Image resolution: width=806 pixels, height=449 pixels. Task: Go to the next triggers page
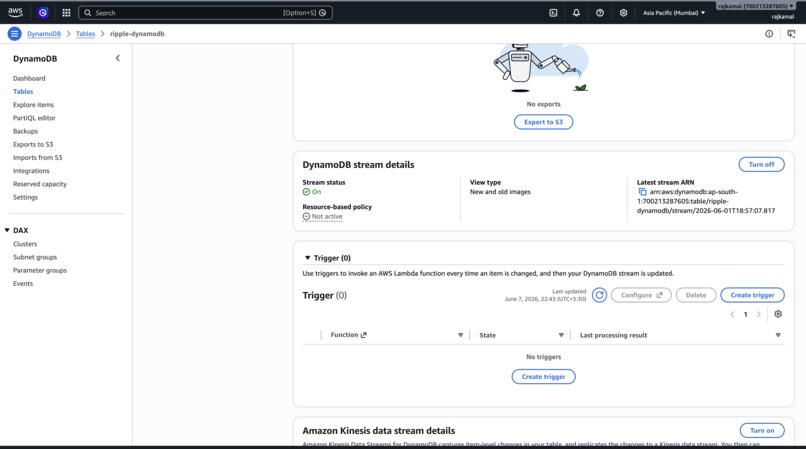point(759,314)
